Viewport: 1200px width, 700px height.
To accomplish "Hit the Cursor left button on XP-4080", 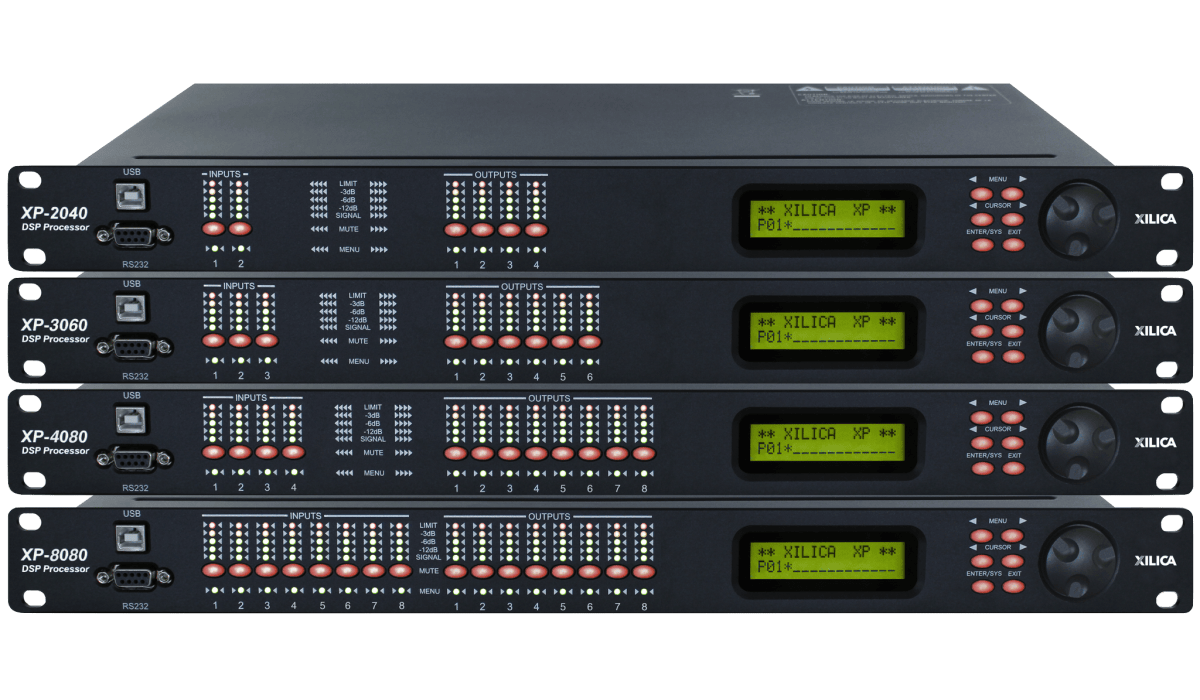I will [982, 442].
